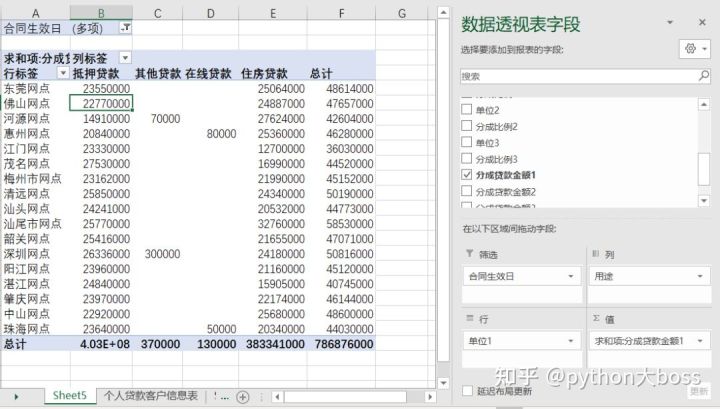Click the filter icon for 合同生效日
Image resolution: width=720 pixels, height=409 pixels.
click(125, 28)
